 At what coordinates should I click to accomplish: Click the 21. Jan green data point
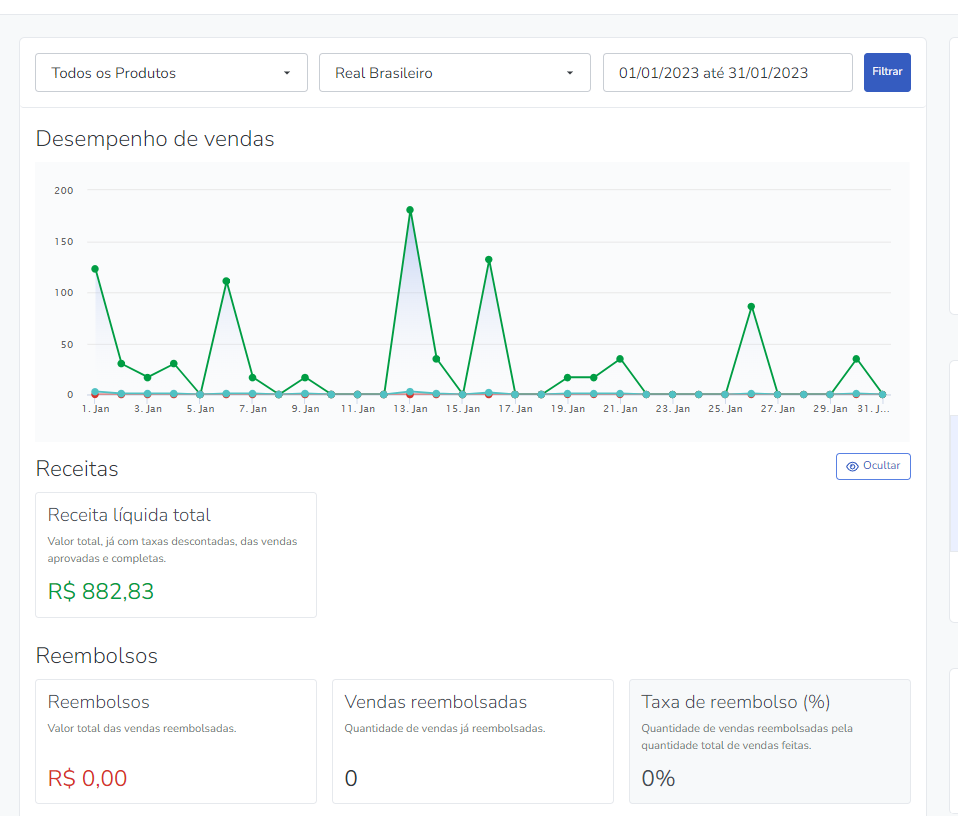[620, 359]
